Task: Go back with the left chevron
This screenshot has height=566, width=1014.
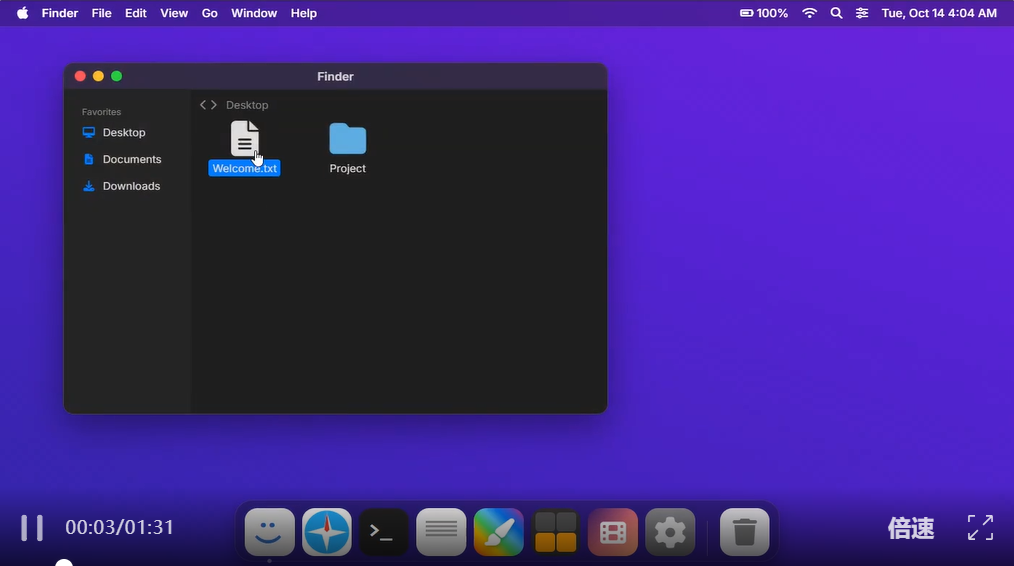Action: 203,105
